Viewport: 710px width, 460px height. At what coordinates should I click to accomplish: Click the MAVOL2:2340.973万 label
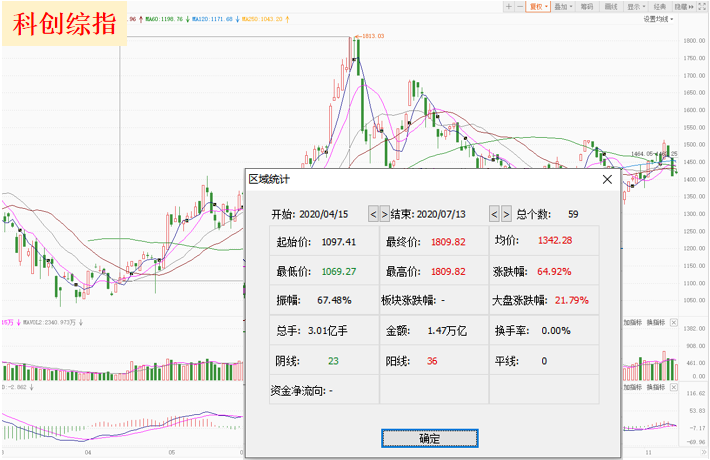[49, 322]
